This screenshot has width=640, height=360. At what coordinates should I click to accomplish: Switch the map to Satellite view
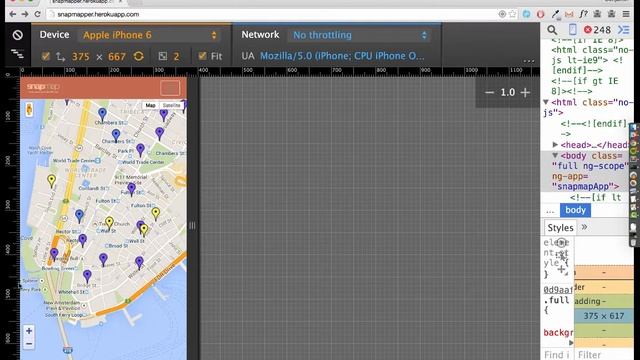point(171,105)
